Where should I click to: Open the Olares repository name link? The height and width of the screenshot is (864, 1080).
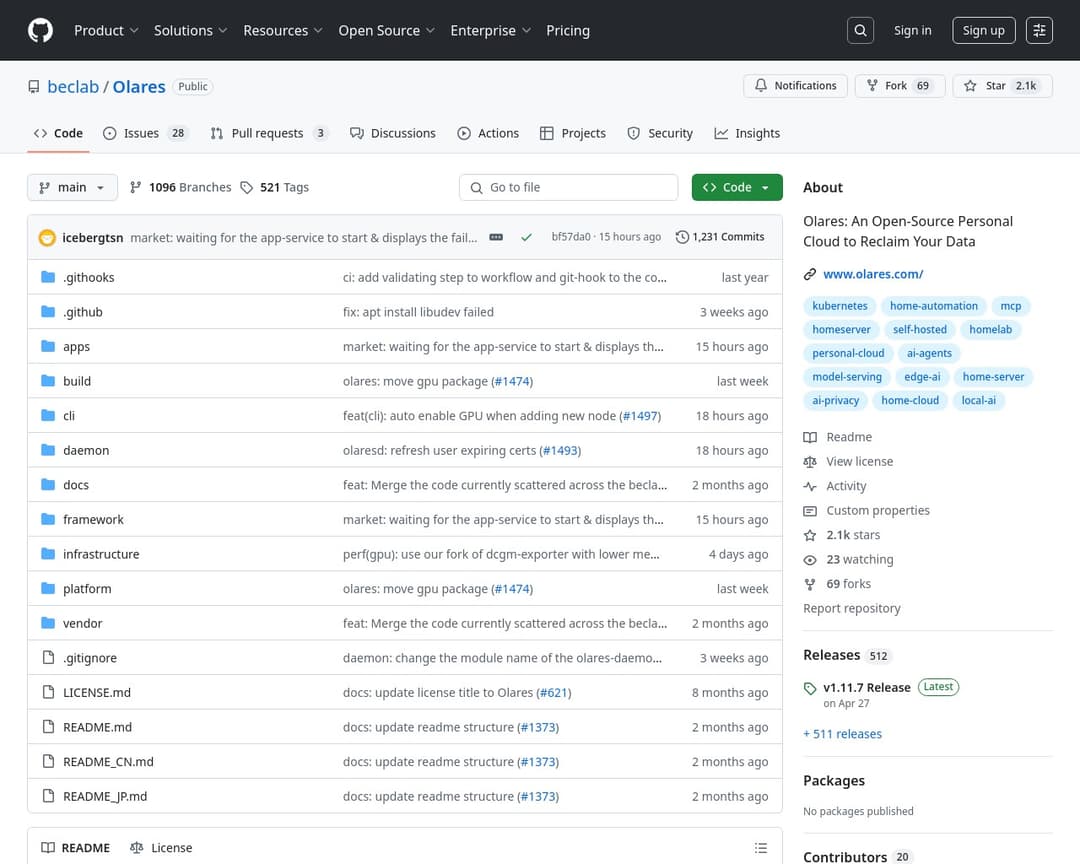[x=139, y=87]
